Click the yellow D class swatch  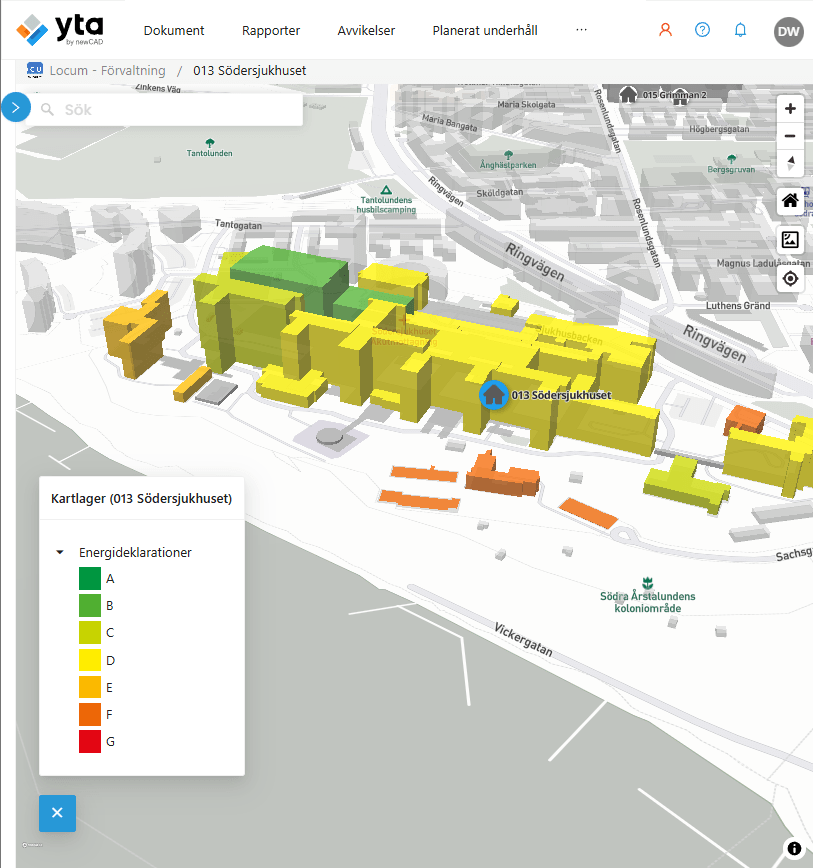90,660
